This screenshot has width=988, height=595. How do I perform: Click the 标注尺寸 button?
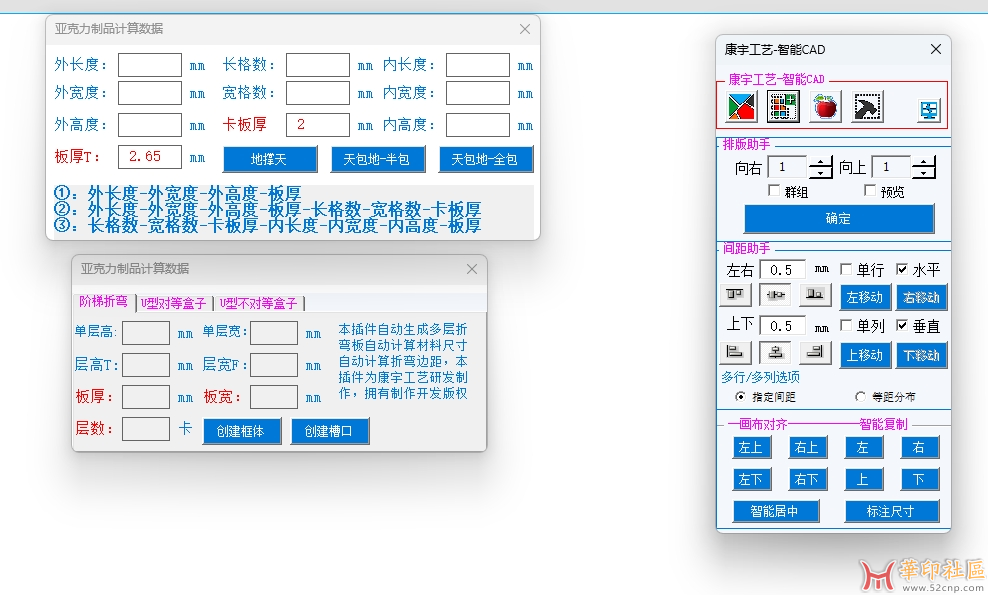[x=891, y=511]
